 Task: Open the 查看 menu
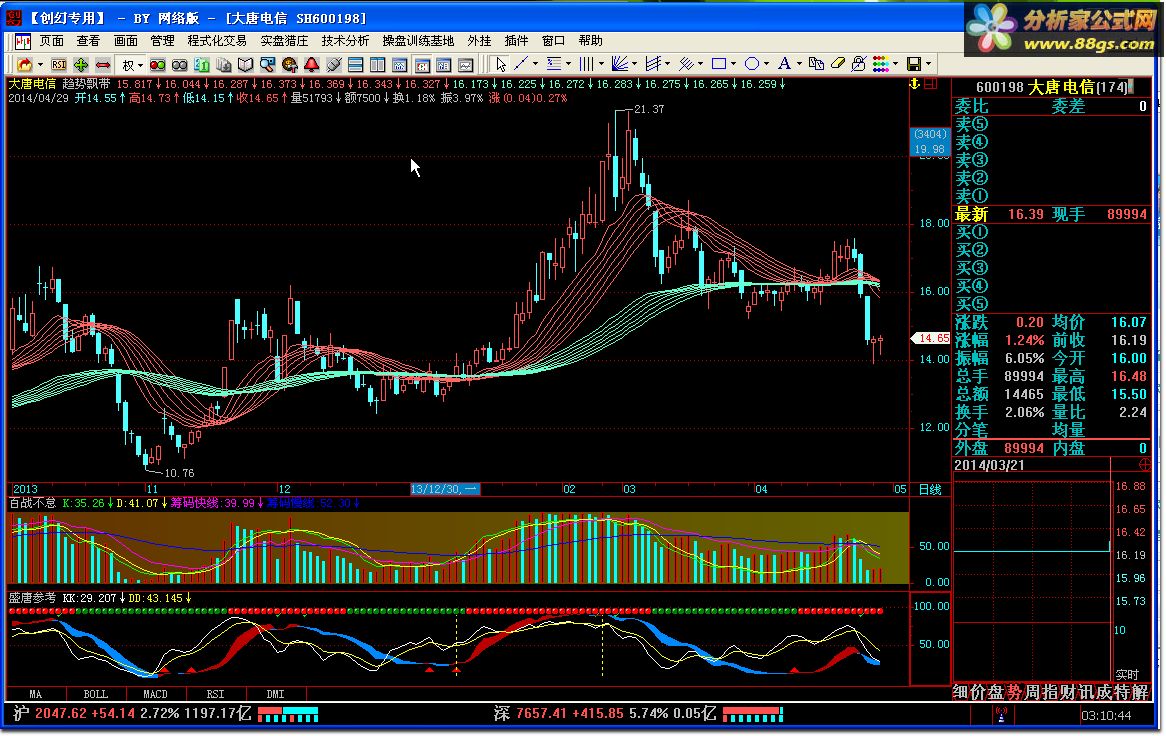(x=88, y=41)
